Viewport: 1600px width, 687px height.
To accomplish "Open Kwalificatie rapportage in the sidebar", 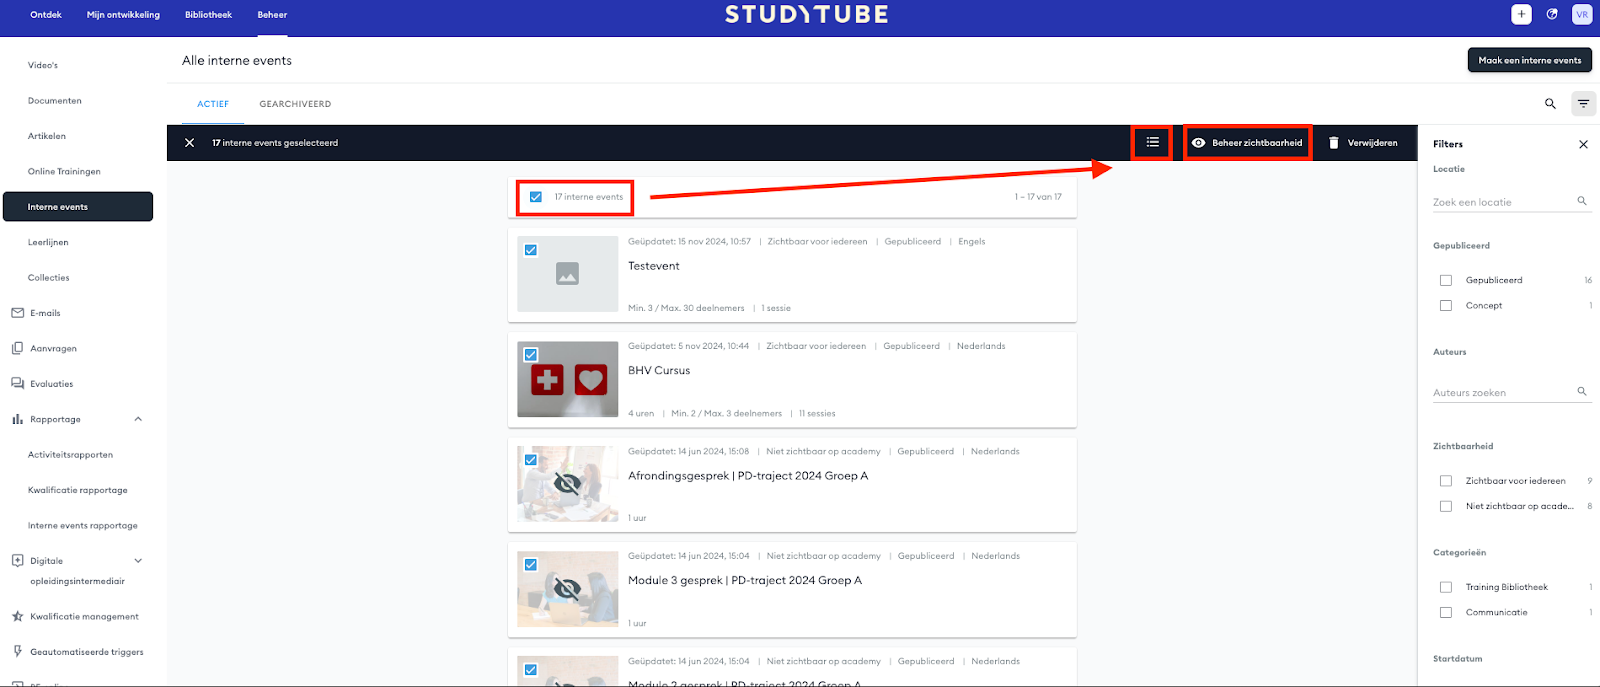I will 78,490.
